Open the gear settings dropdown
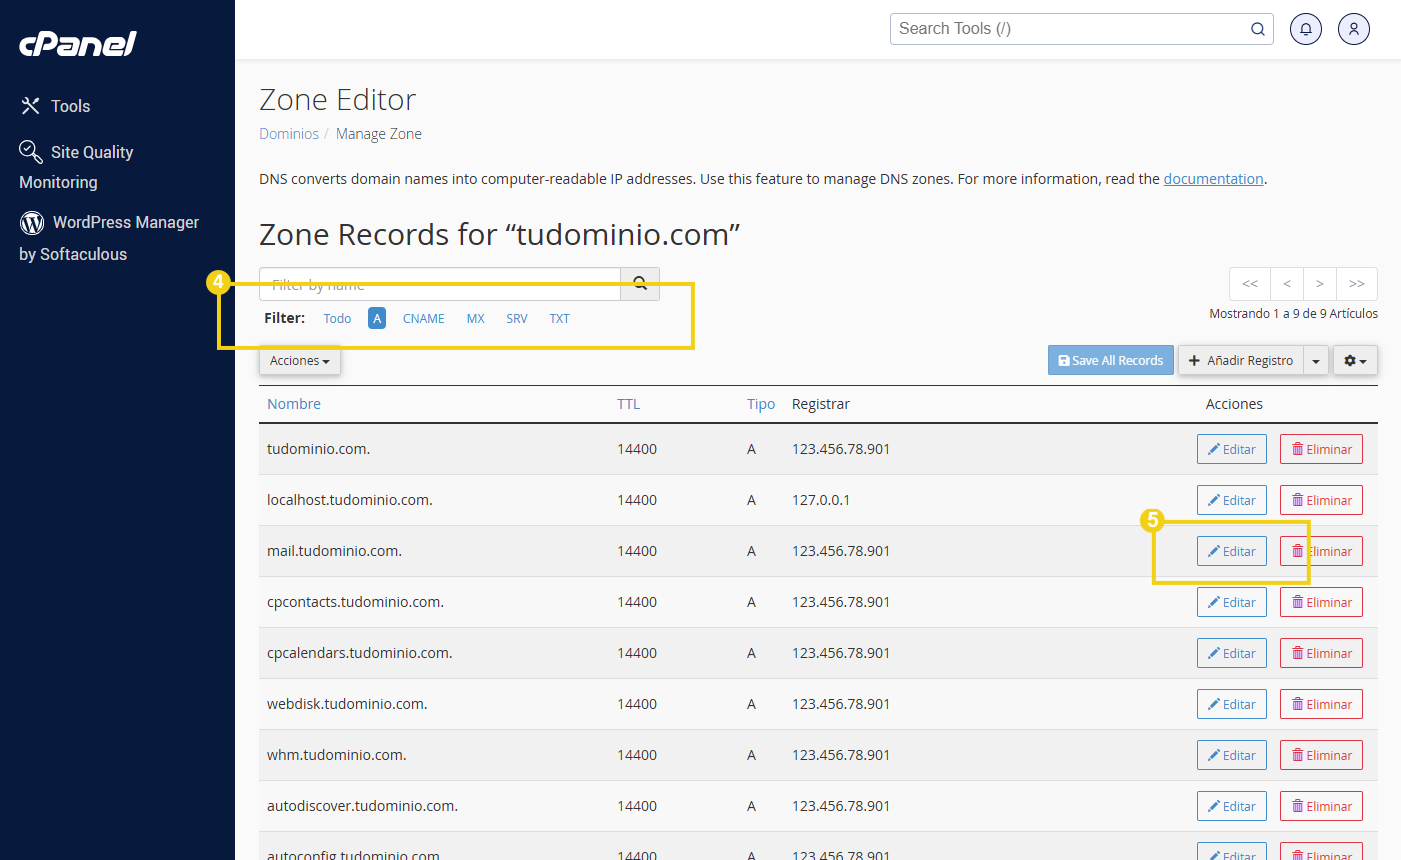1401x860 pixels. point(1355,361)
